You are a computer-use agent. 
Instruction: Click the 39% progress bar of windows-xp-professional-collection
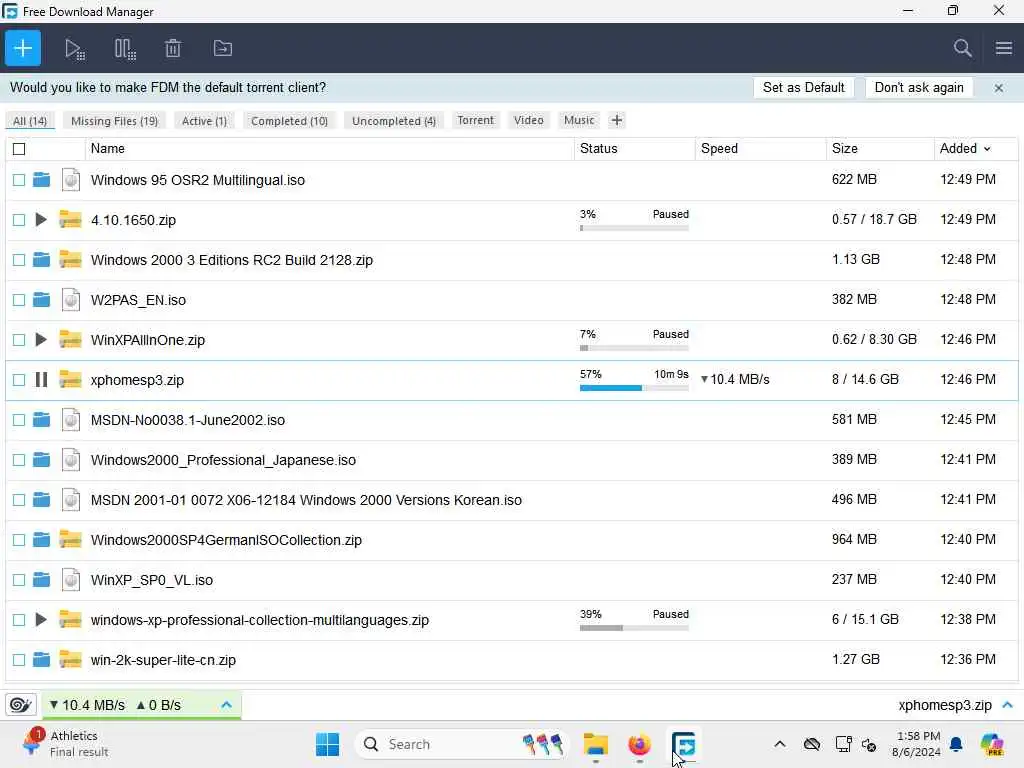click(x=634, y=628)
